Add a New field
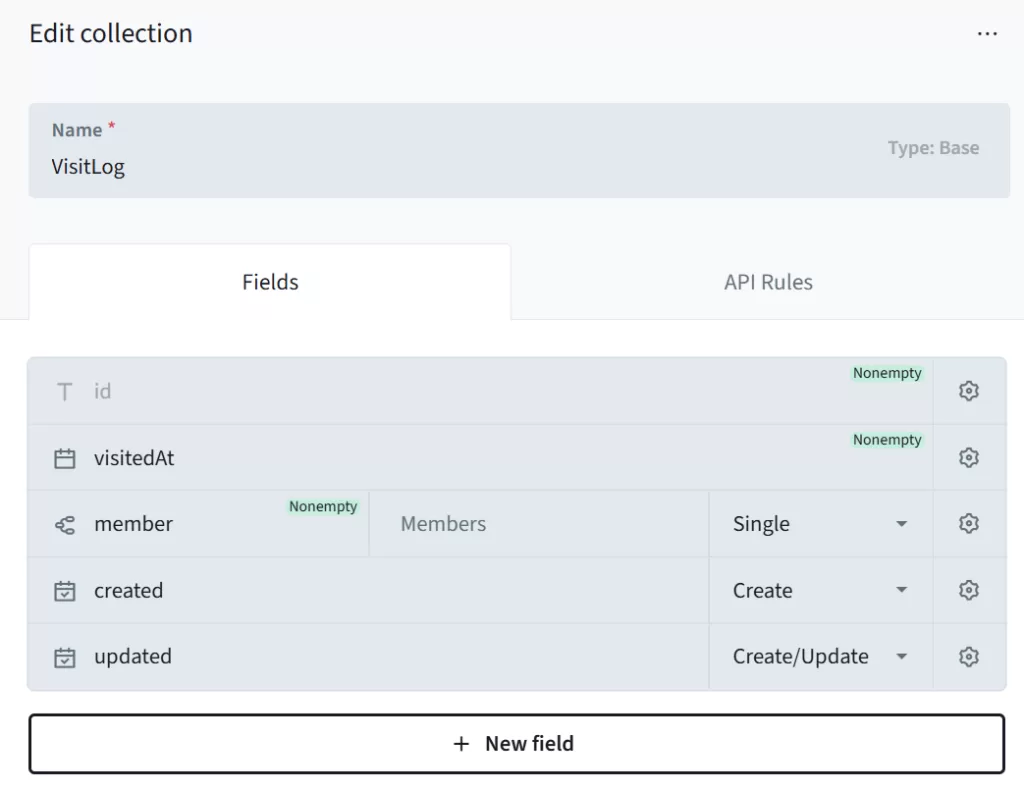The image size is (1024, 790). pyautogui.click(x=516, y=744)
